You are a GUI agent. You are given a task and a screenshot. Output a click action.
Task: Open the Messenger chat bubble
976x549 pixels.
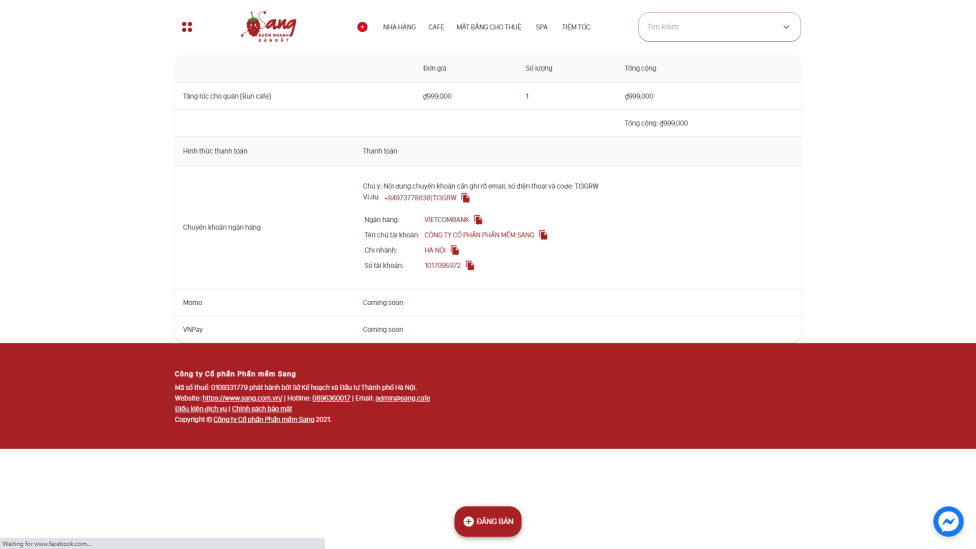pos(948,522)
